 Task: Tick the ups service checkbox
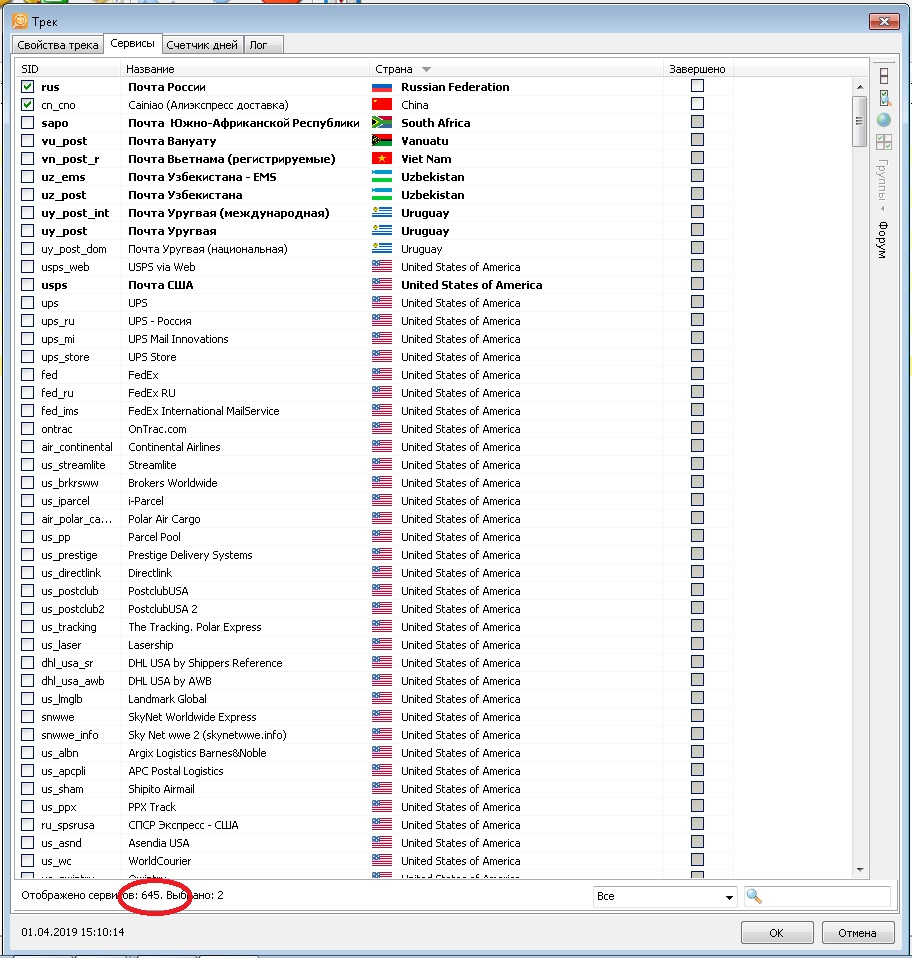(27, 302)
